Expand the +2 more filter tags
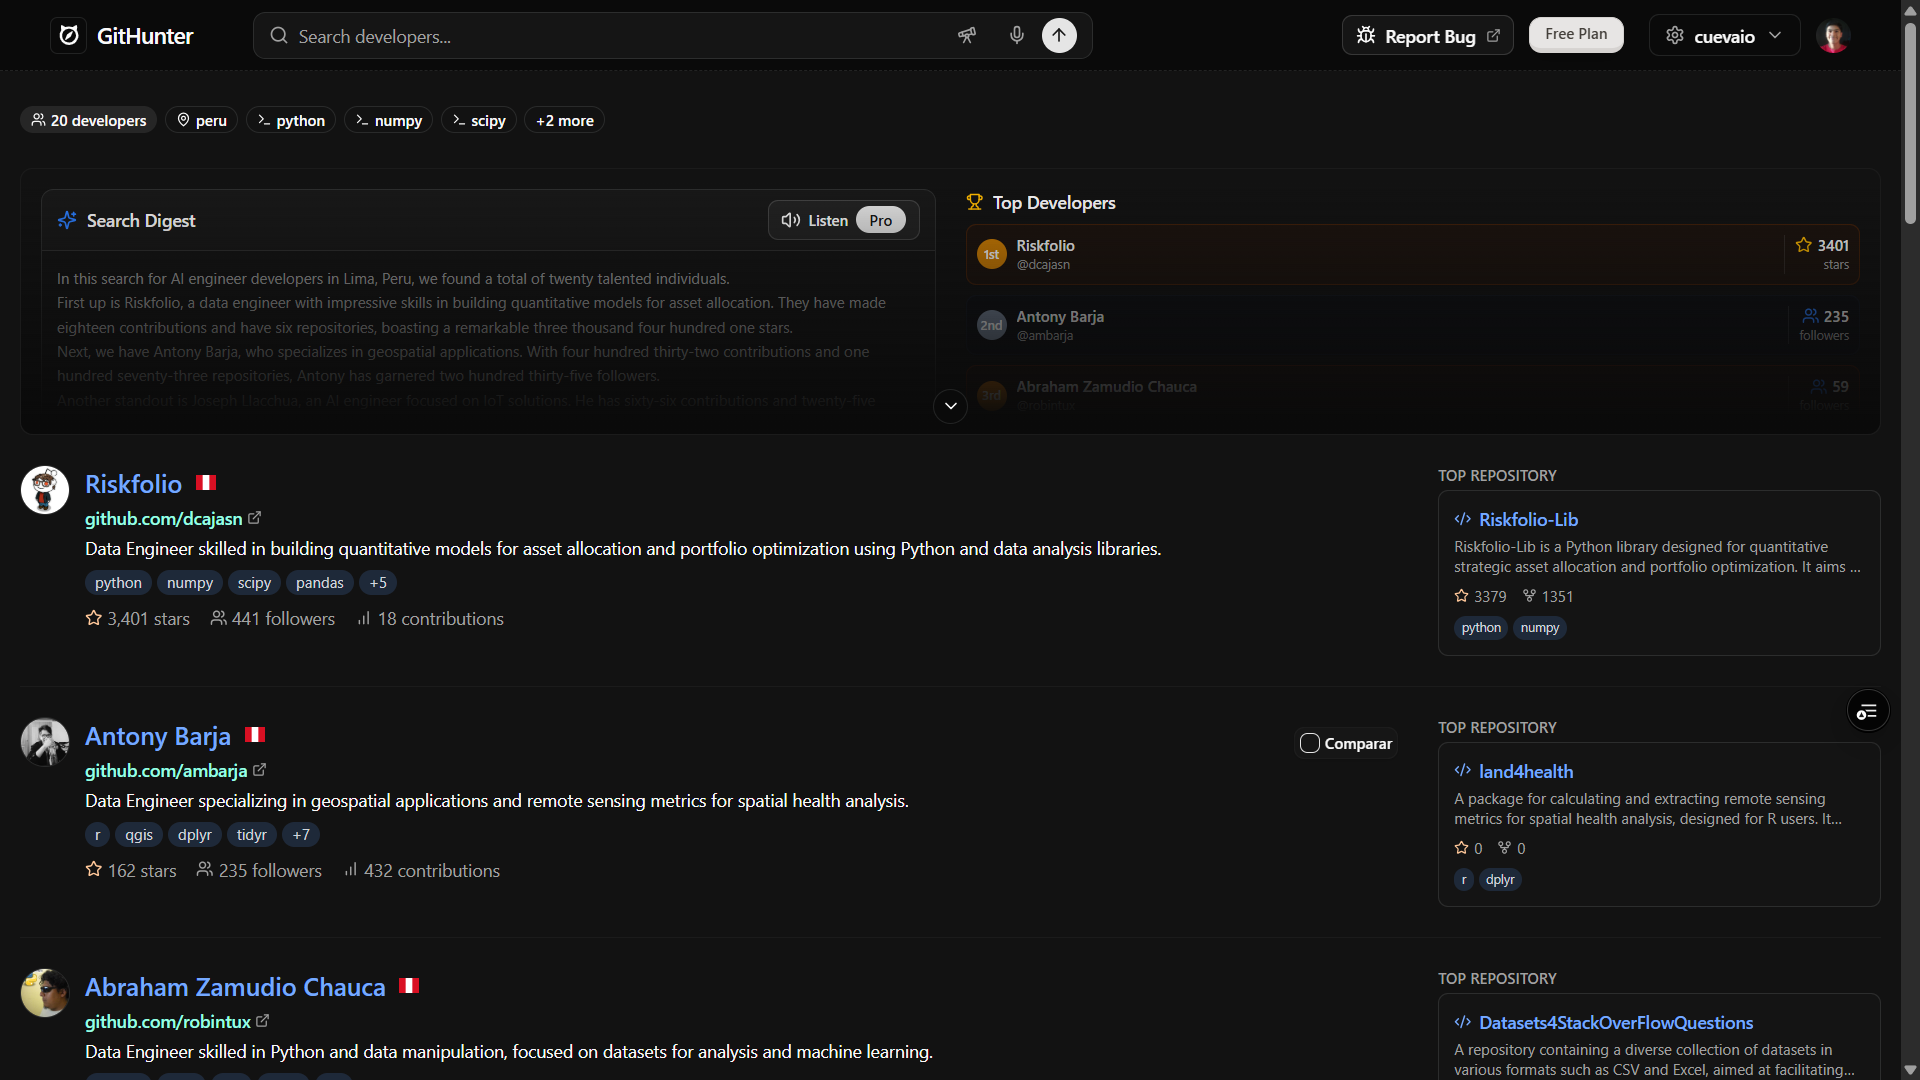This screenshot has height=1080, width=1920. pyautogui.click(x=564, y=120)
